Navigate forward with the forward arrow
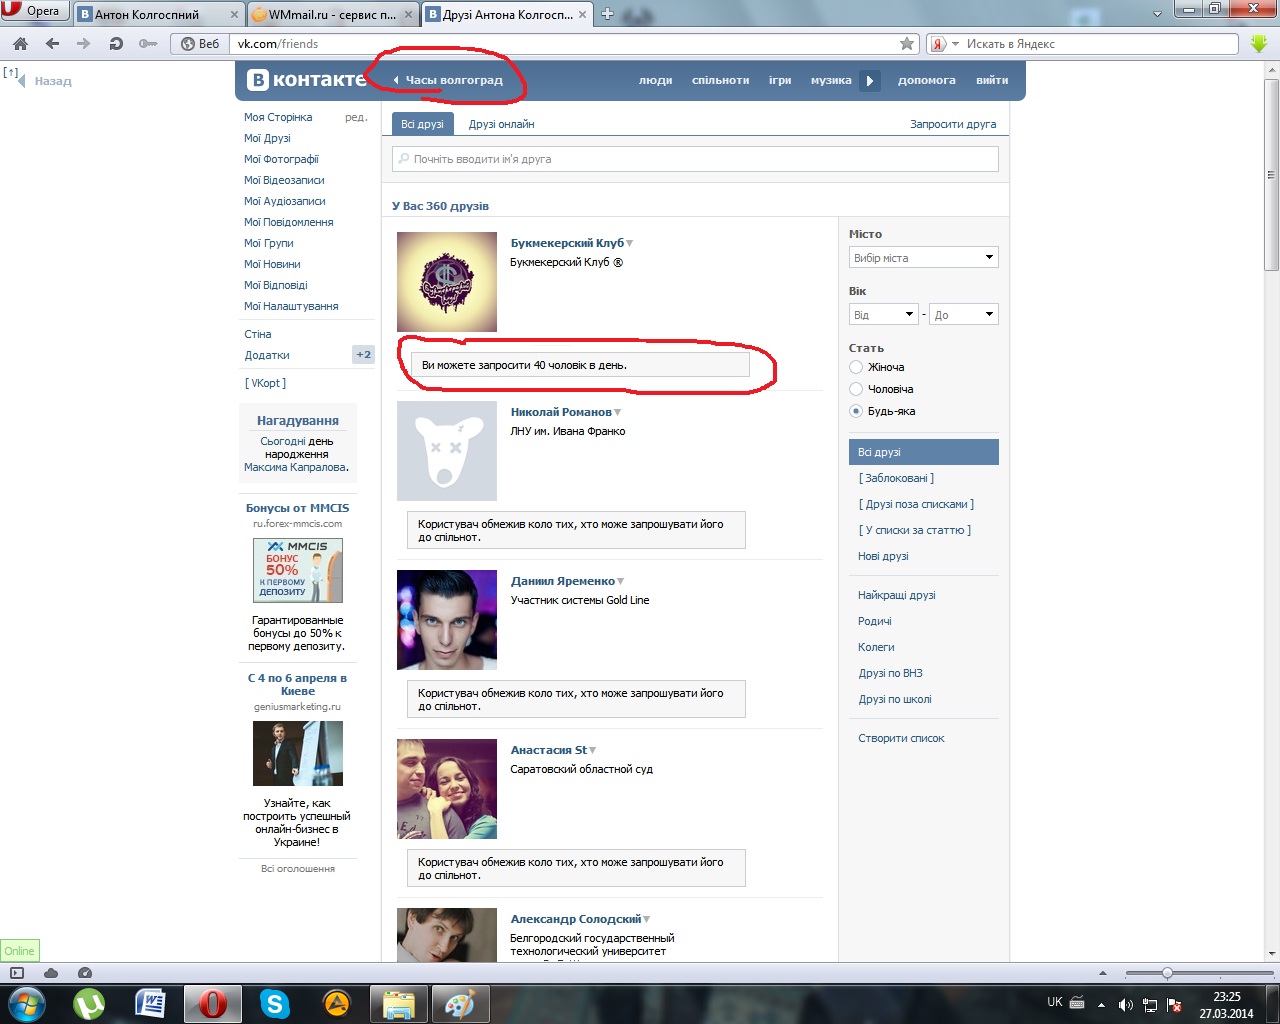This screenshot has width=1280, height=1024. coord(83,44)
